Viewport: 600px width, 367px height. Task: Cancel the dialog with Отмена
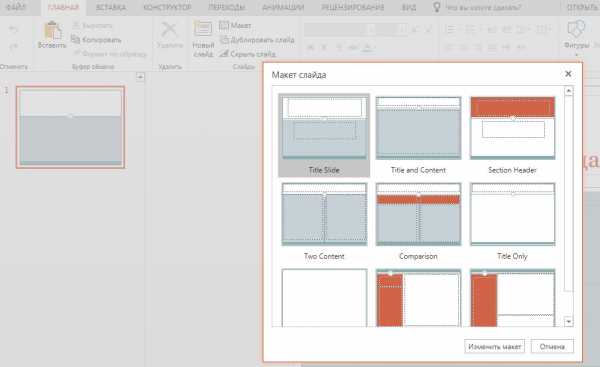552,346
